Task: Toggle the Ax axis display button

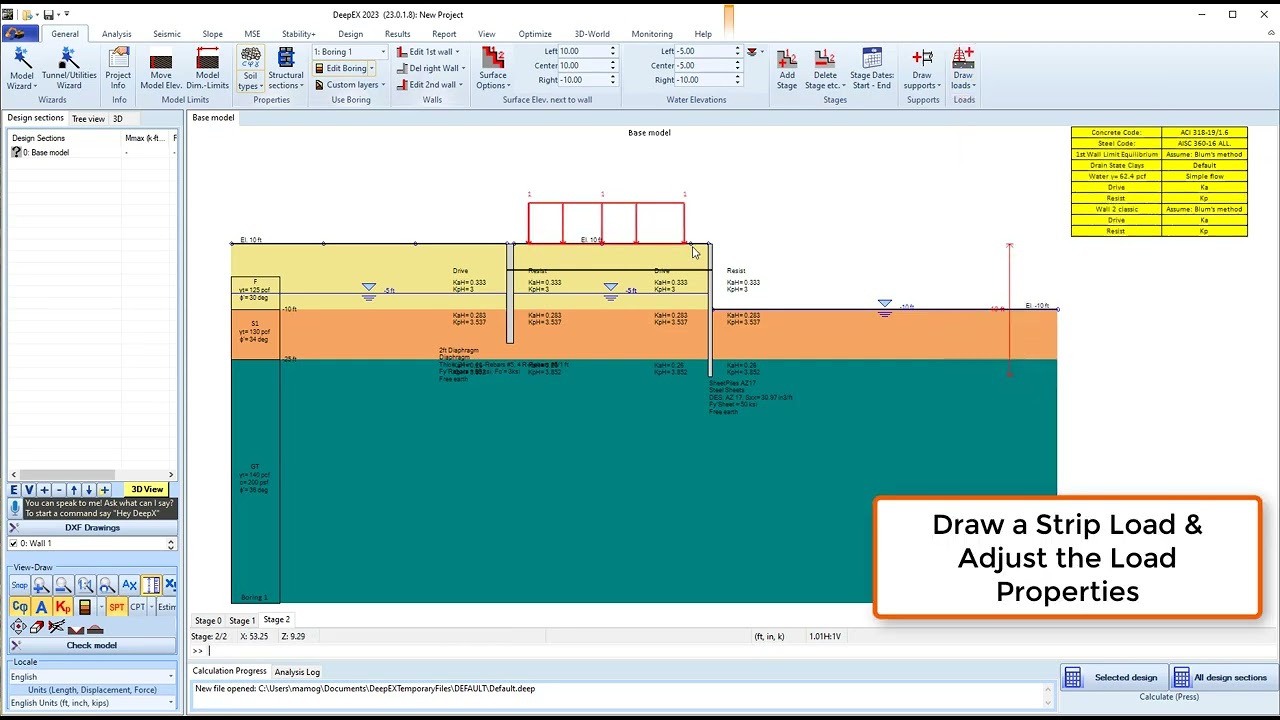Action: tap(129, 585)
